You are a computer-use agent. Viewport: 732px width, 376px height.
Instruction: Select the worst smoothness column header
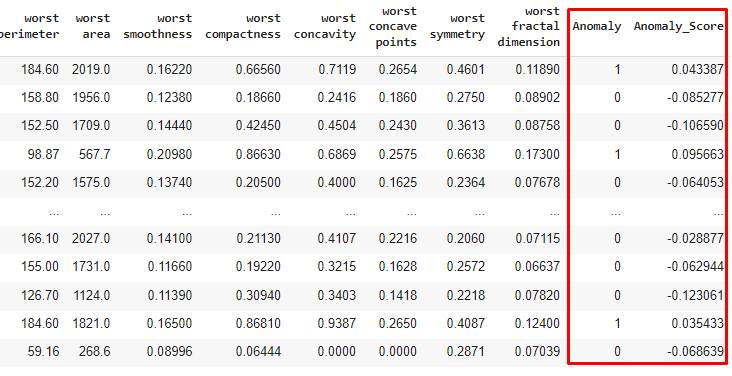coord(157,26)
